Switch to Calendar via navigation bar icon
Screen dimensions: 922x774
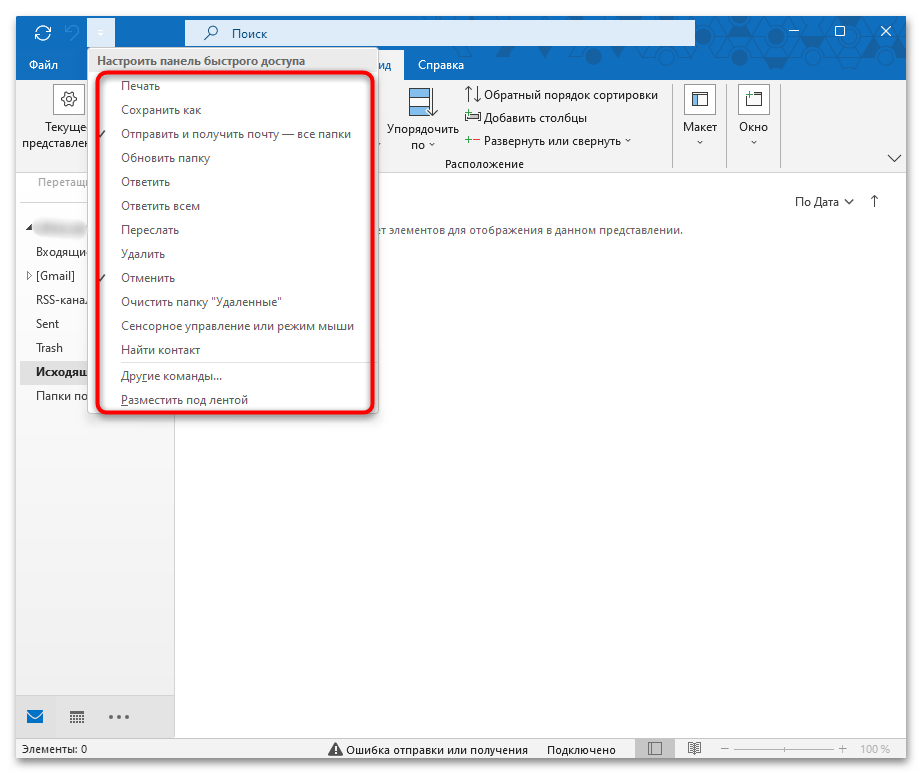coord(77,717)
